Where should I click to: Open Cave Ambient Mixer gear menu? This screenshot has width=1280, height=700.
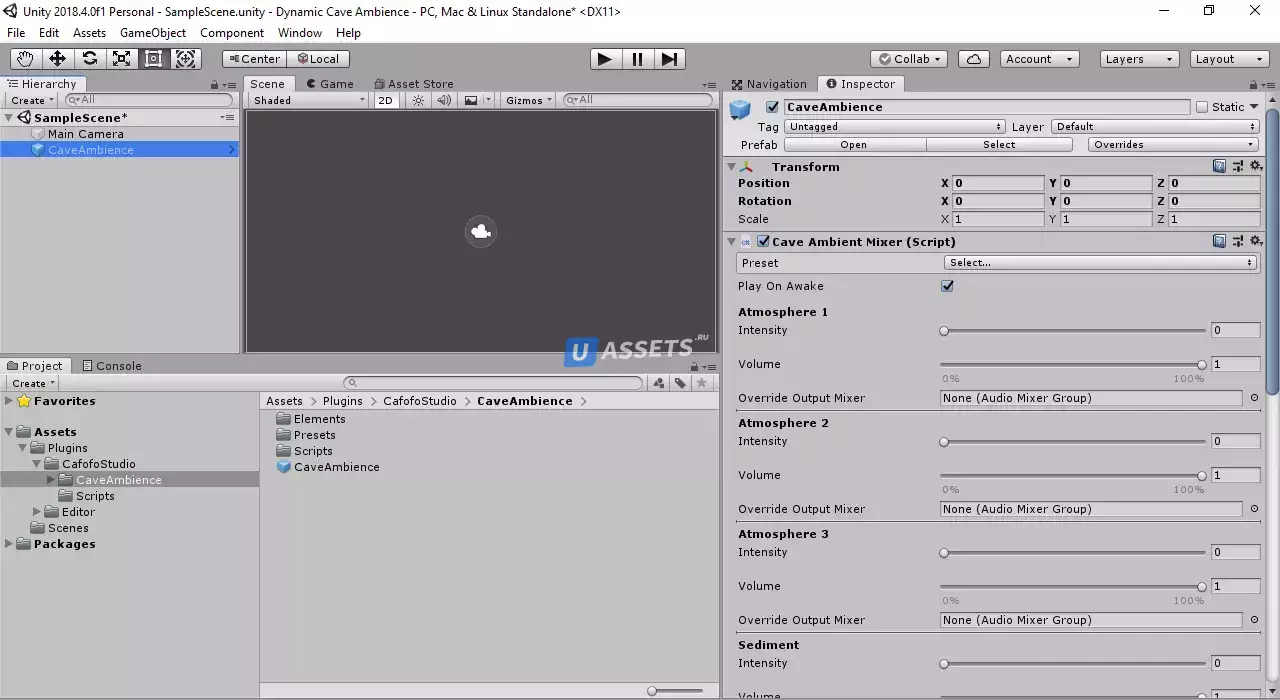tap(1256, 241)
